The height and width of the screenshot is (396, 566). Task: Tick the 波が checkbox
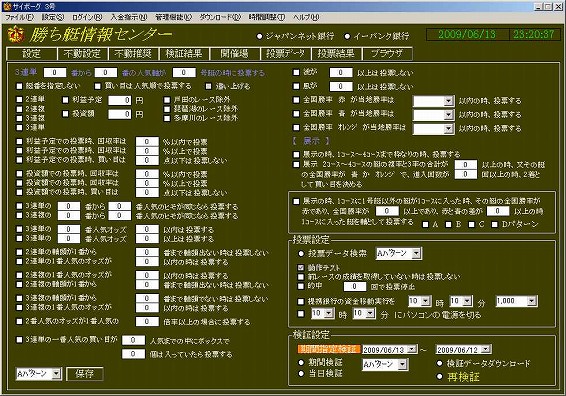coord(296,73)
